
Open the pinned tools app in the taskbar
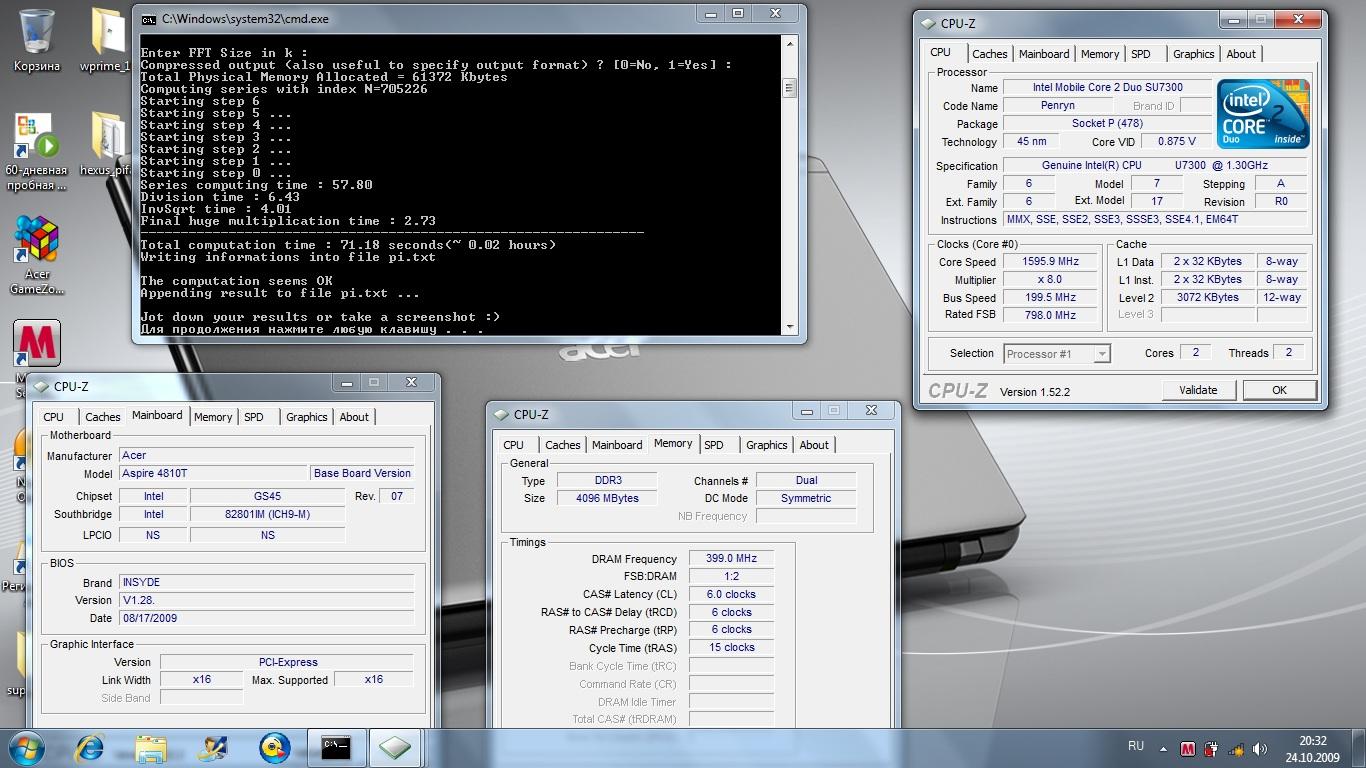pos(213,748)
